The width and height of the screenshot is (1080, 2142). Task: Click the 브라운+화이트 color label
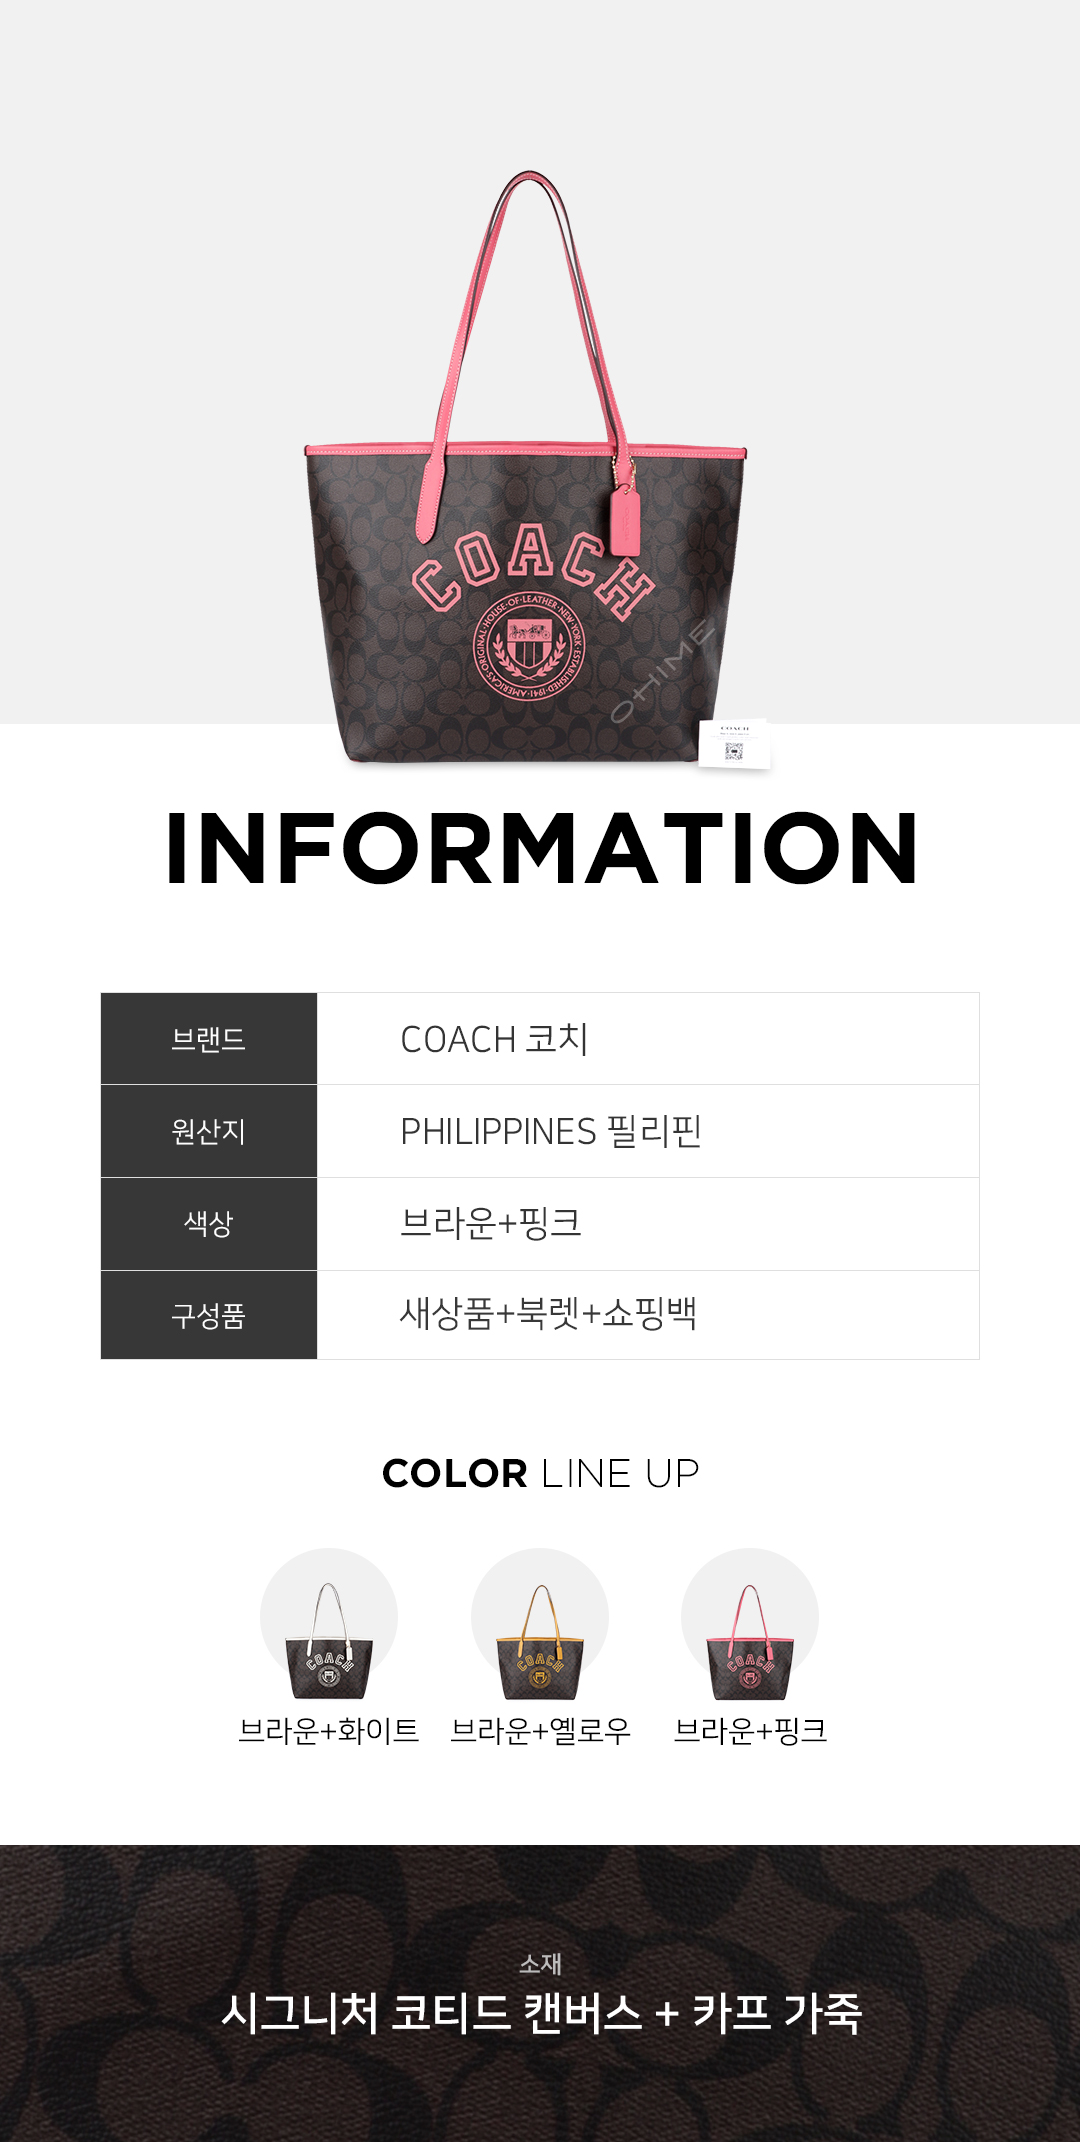point(329,1731)
